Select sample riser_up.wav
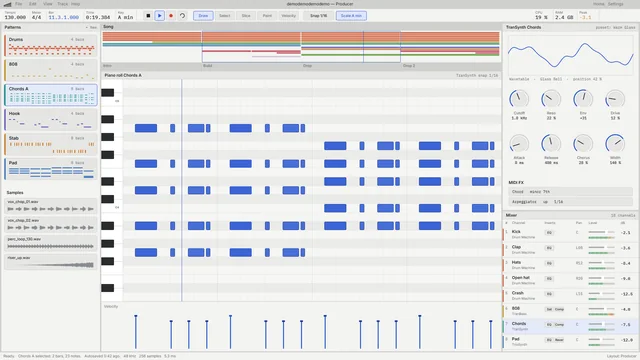640x360 pixels. [x=51, y=262]
